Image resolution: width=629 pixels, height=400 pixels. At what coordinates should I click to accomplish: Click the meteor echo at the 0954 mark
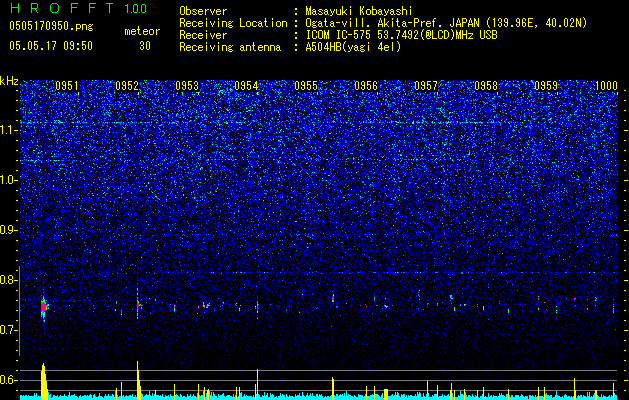coord(257,308)
